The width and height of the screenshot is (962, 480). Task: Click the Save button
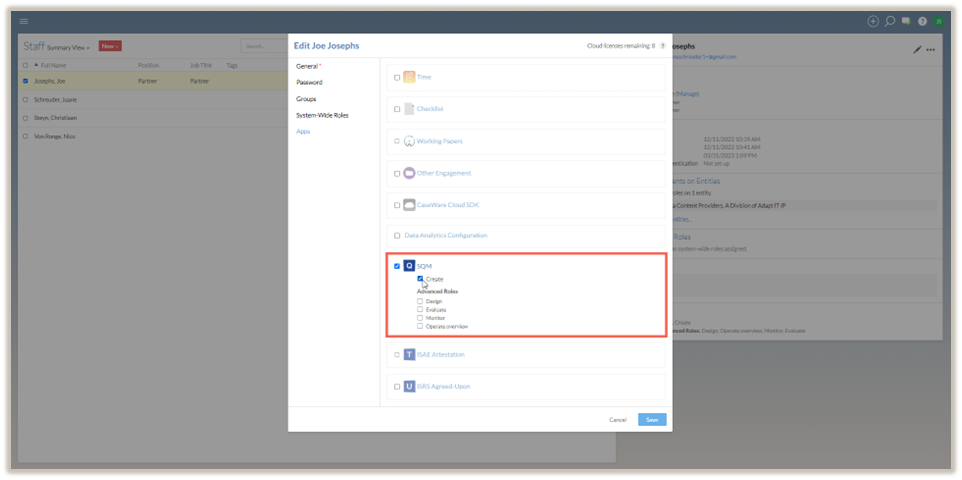652,420
